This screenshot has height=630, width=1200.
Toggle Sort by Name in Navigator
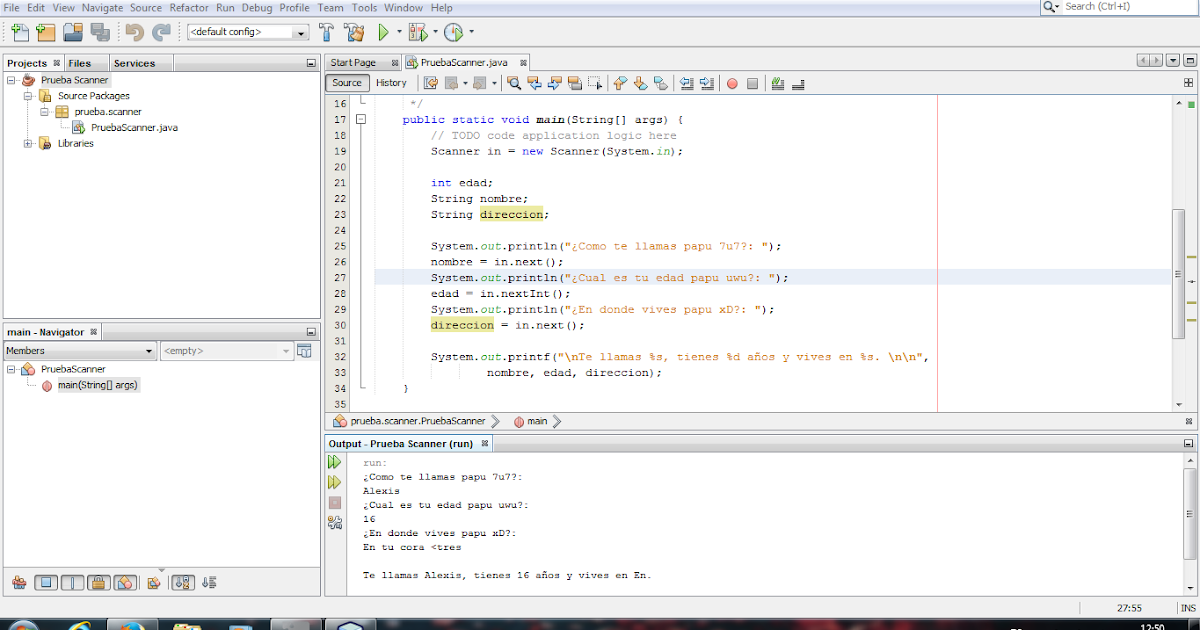tap(182, 582)
